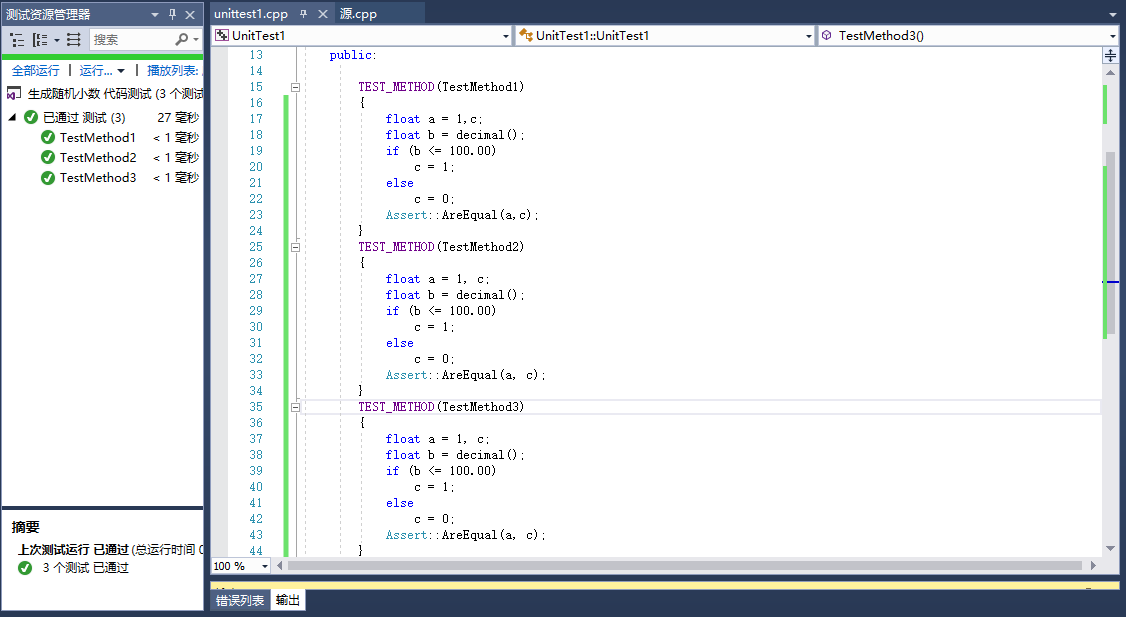This screenshot has width=1126, height=617.
Task: Click the search magnifier icon
Action: pos(182,40)
